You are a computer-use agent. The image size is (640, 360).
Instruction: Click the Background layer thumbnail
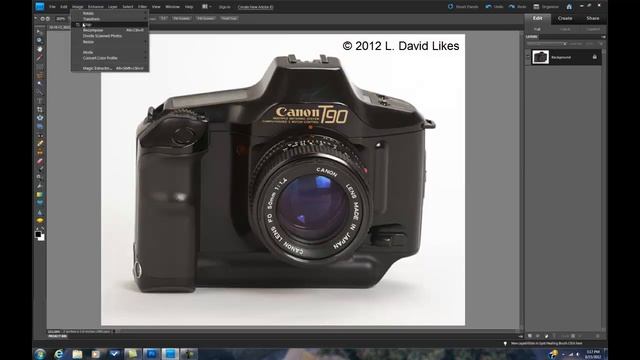click(540, 57)
